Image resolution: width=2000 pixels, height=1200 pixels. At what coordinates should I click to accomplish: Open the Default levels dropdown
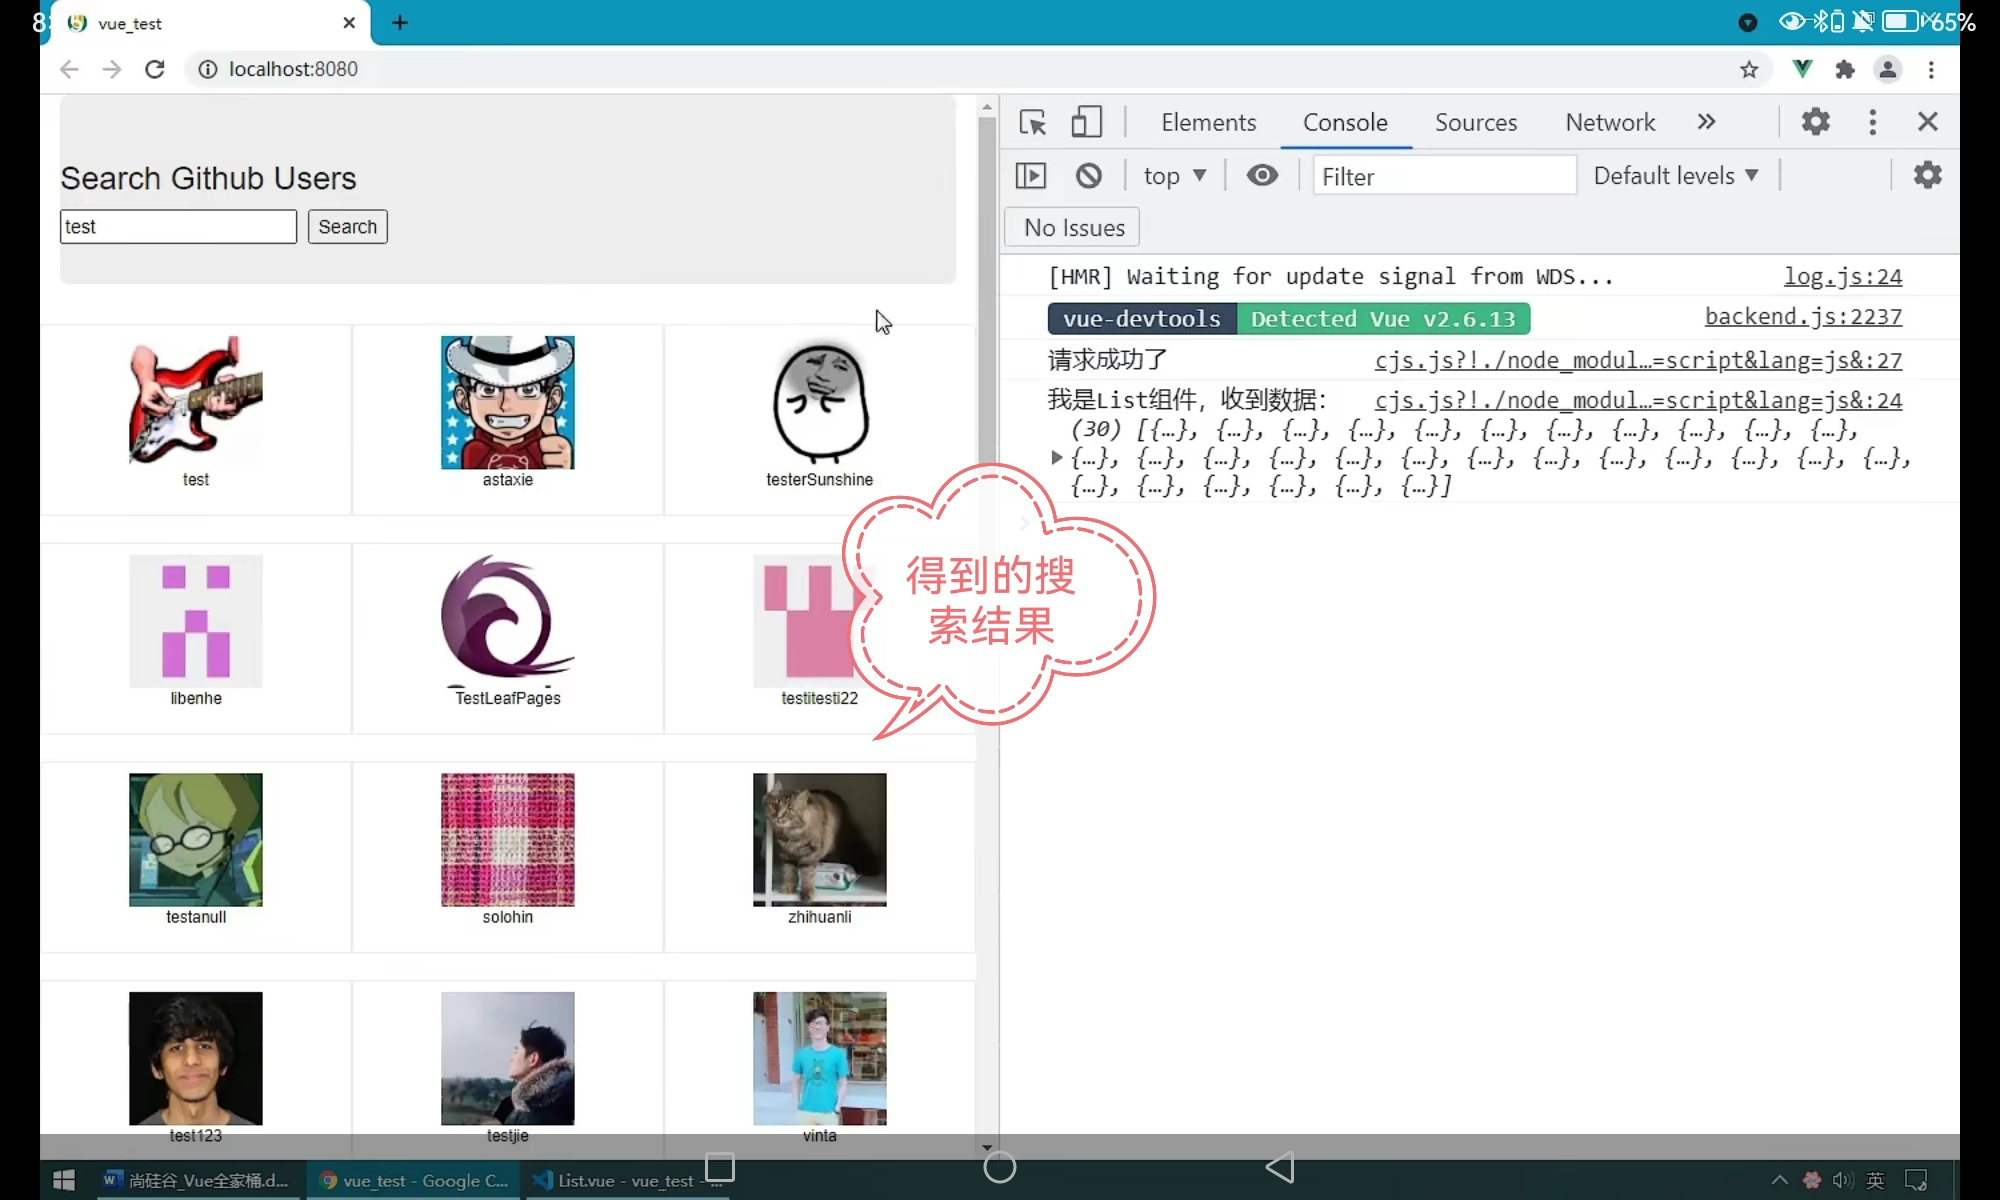[x=1675, y=176]
